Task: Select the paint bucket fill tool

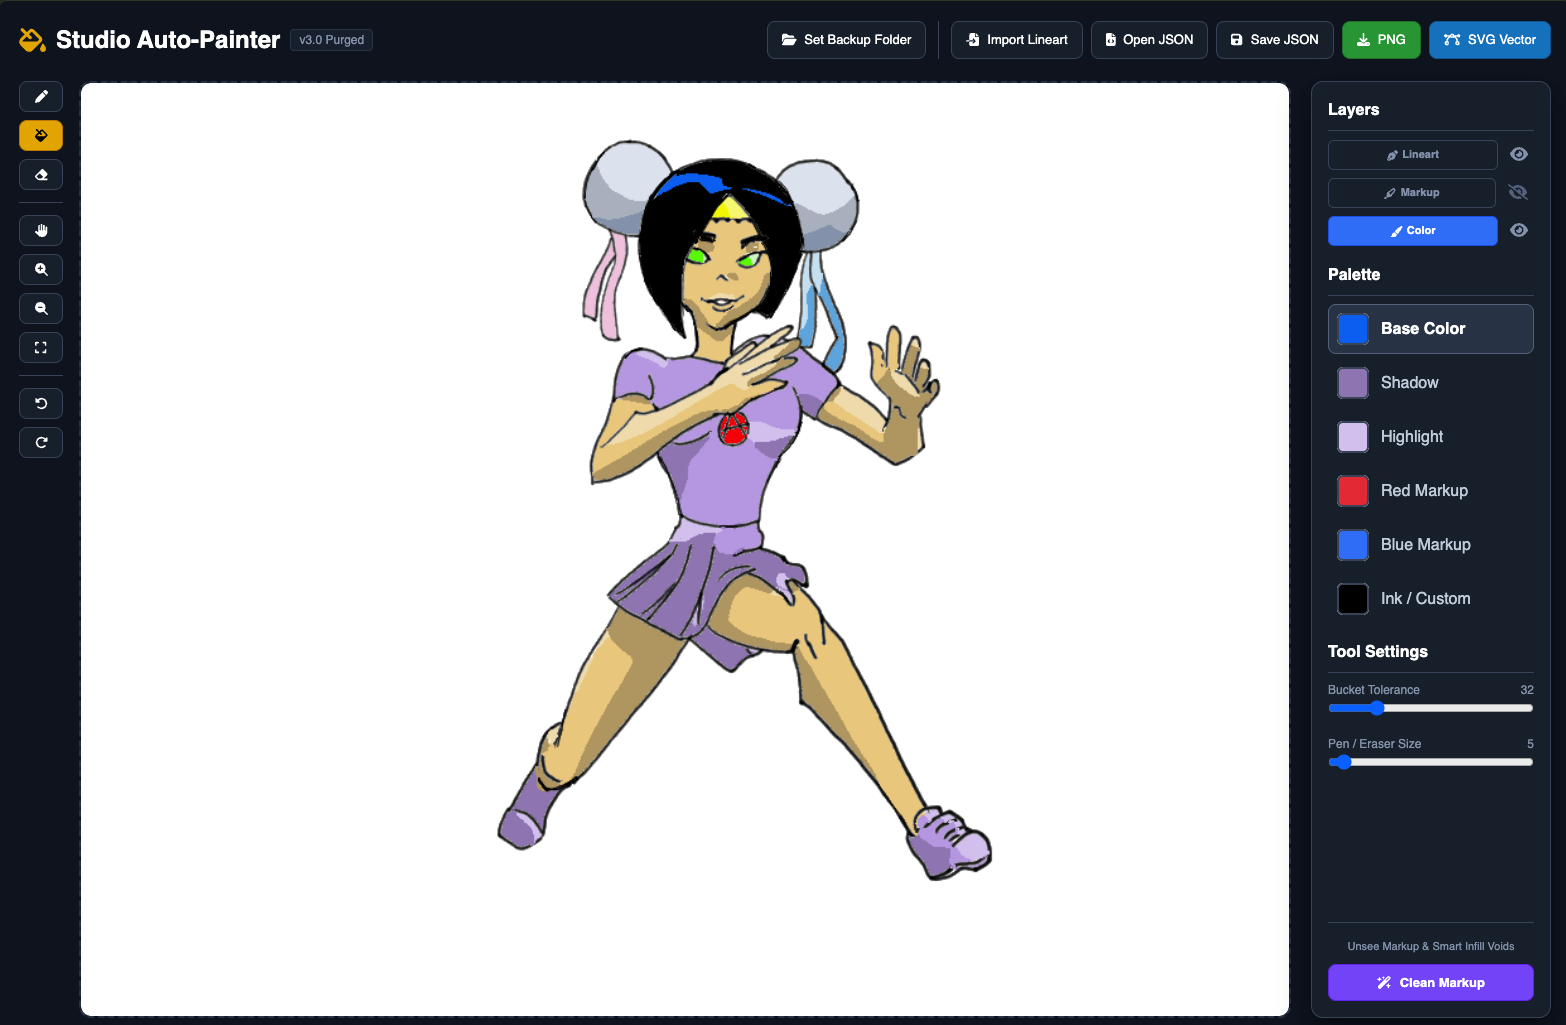Action: coord(41,136)
